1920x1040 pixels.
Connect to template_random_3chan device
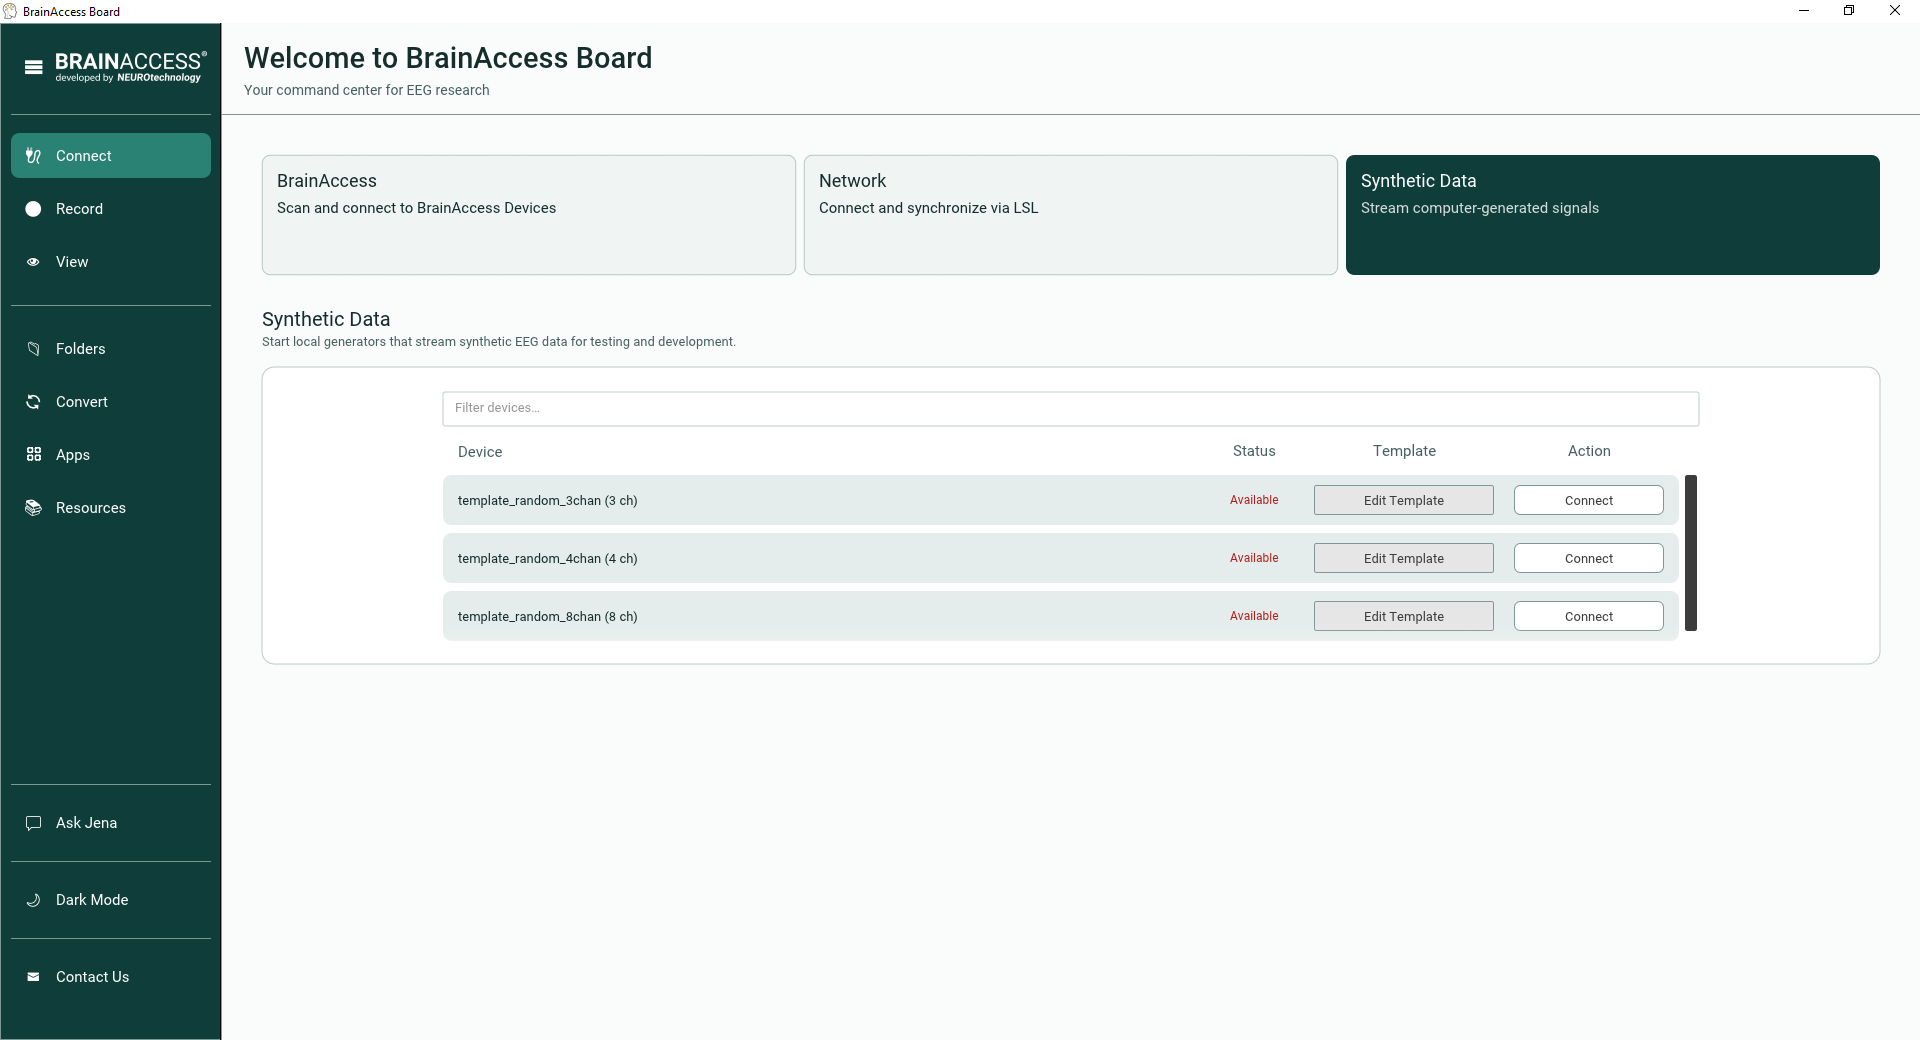[x=1589, y=500]
